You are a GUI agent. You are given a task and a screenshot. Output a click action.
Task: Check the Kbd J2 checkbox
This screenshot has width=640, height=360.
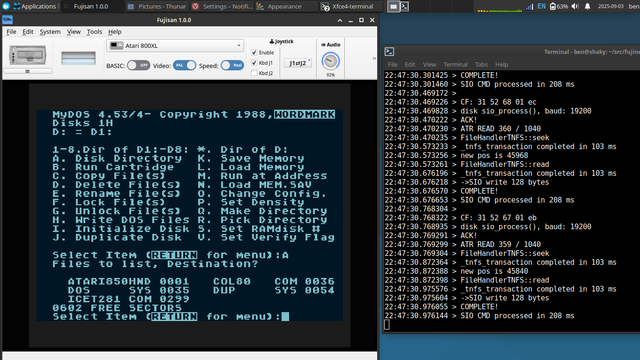pyautogui.click(x=254, y=73)
